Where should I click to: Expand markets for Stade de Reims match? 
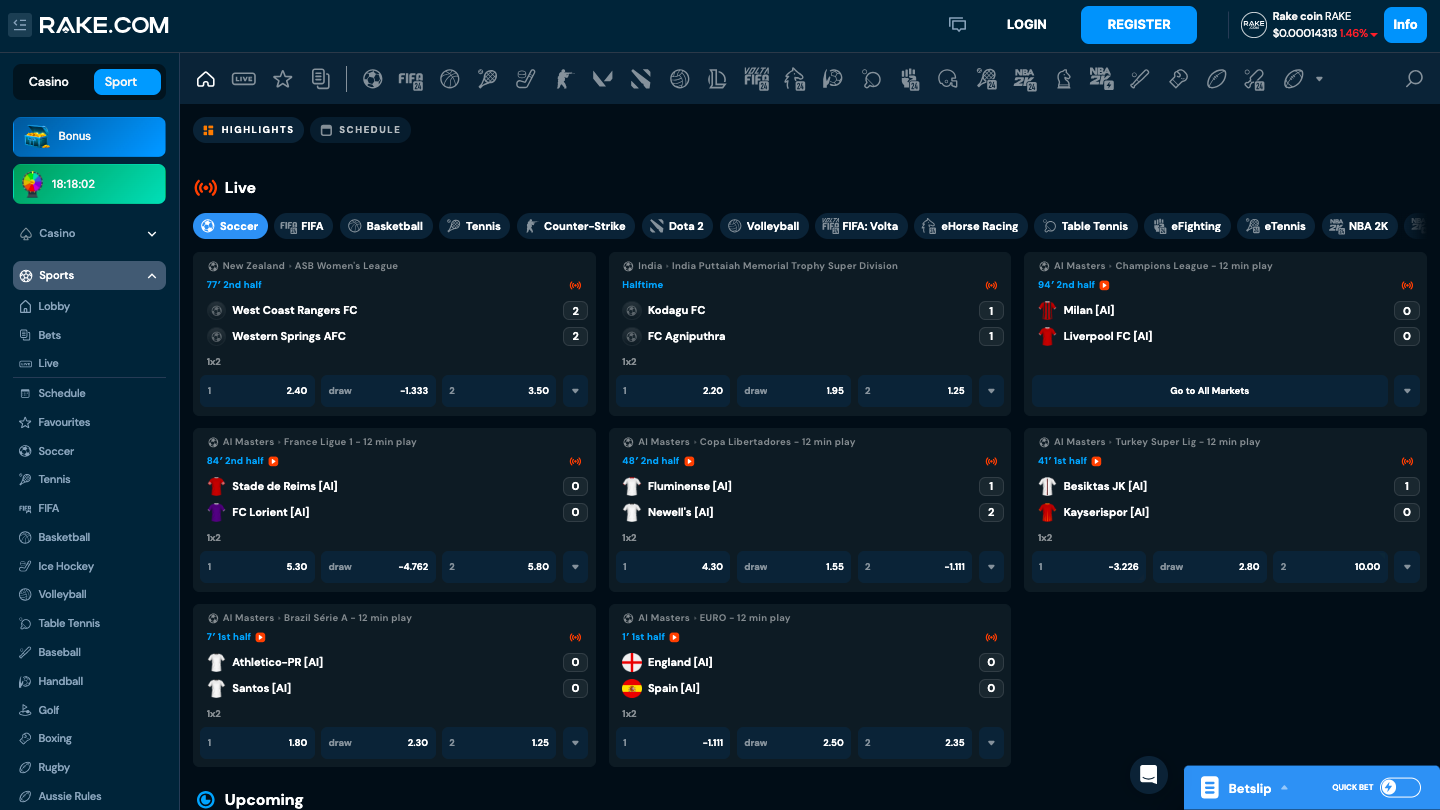575,567
